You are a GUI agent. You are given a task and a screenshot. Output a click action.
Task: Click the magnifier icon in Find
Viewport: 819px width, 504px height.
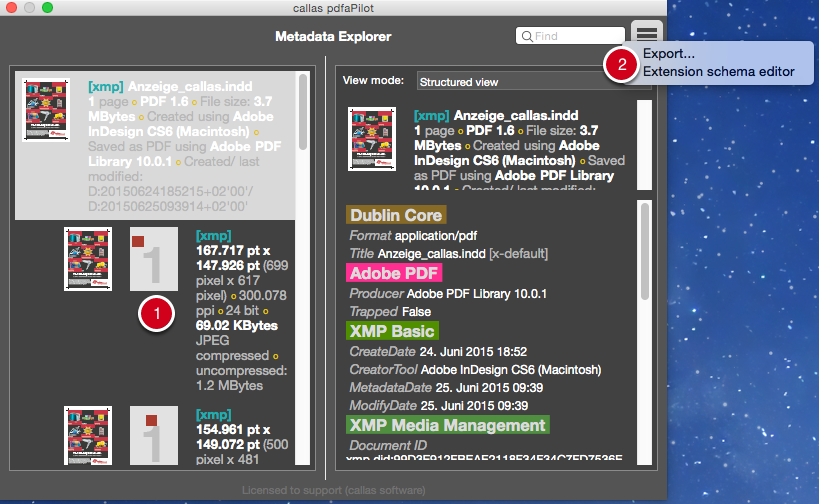point(527,36)
